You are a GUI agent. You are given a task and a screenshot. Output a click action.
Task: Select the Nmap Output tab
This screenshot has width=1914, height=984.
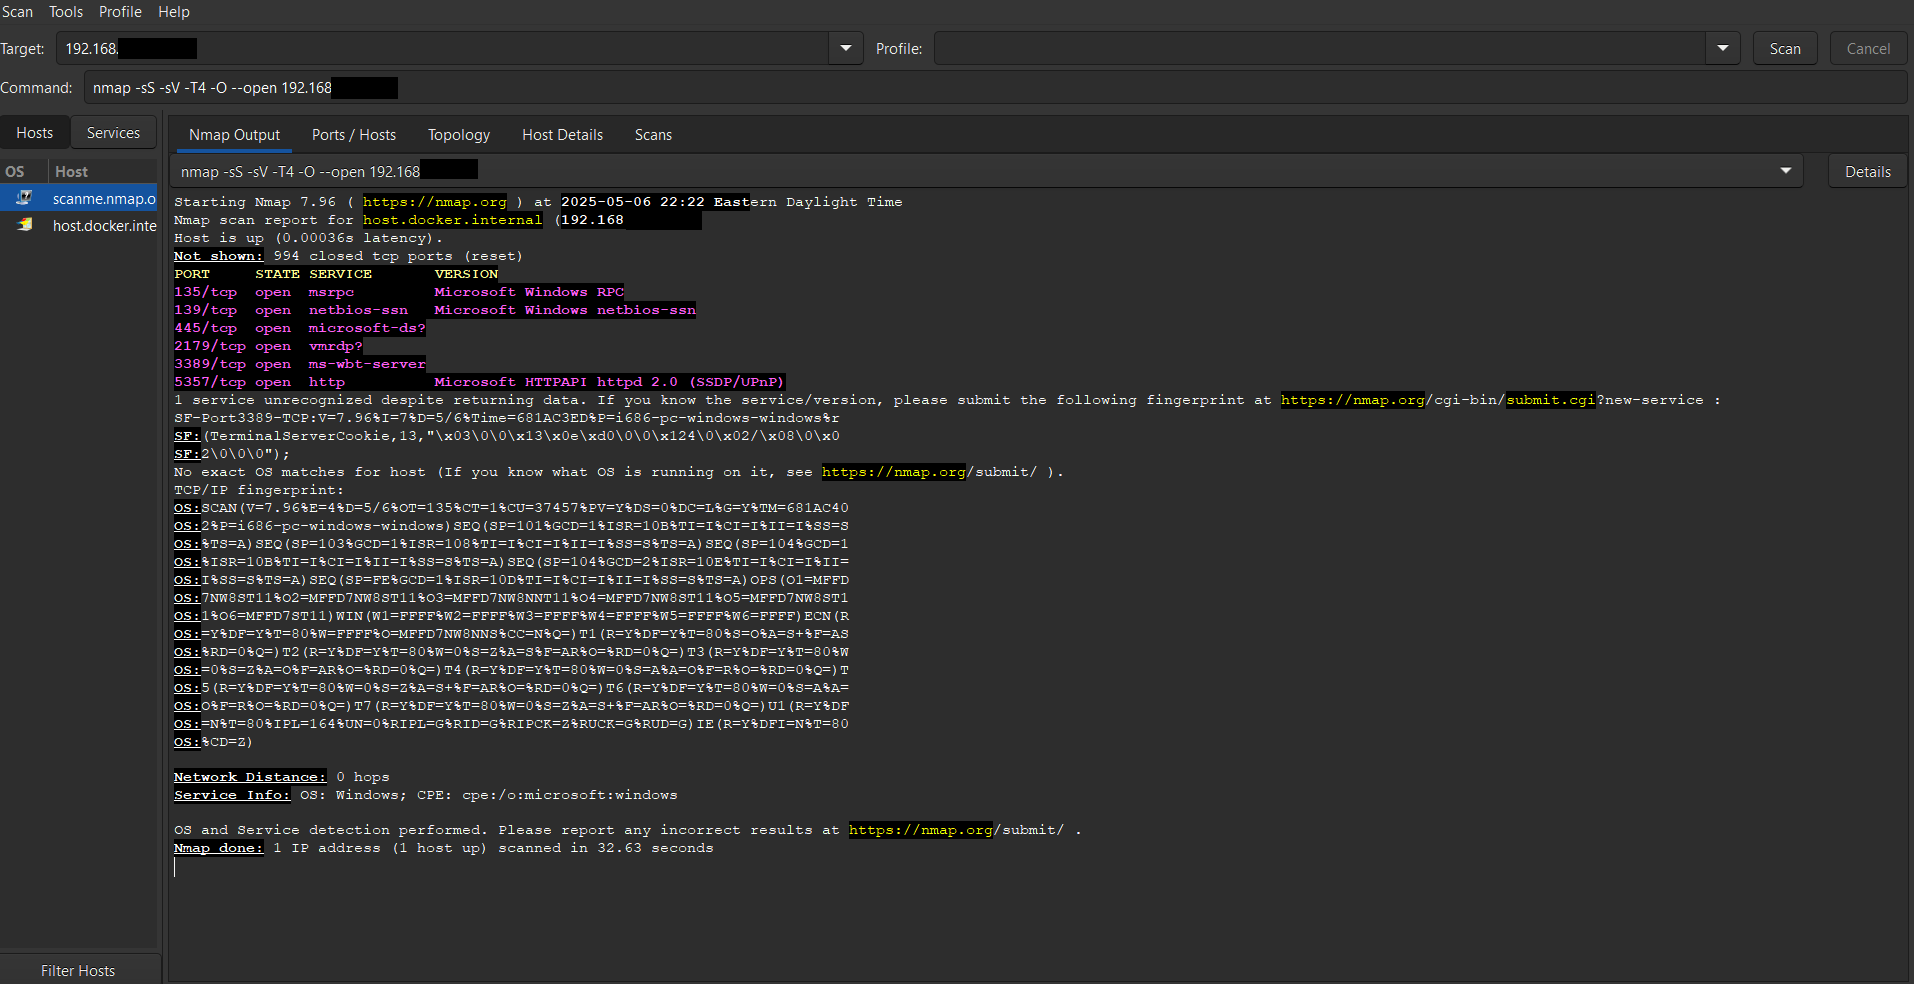point(234,135)
